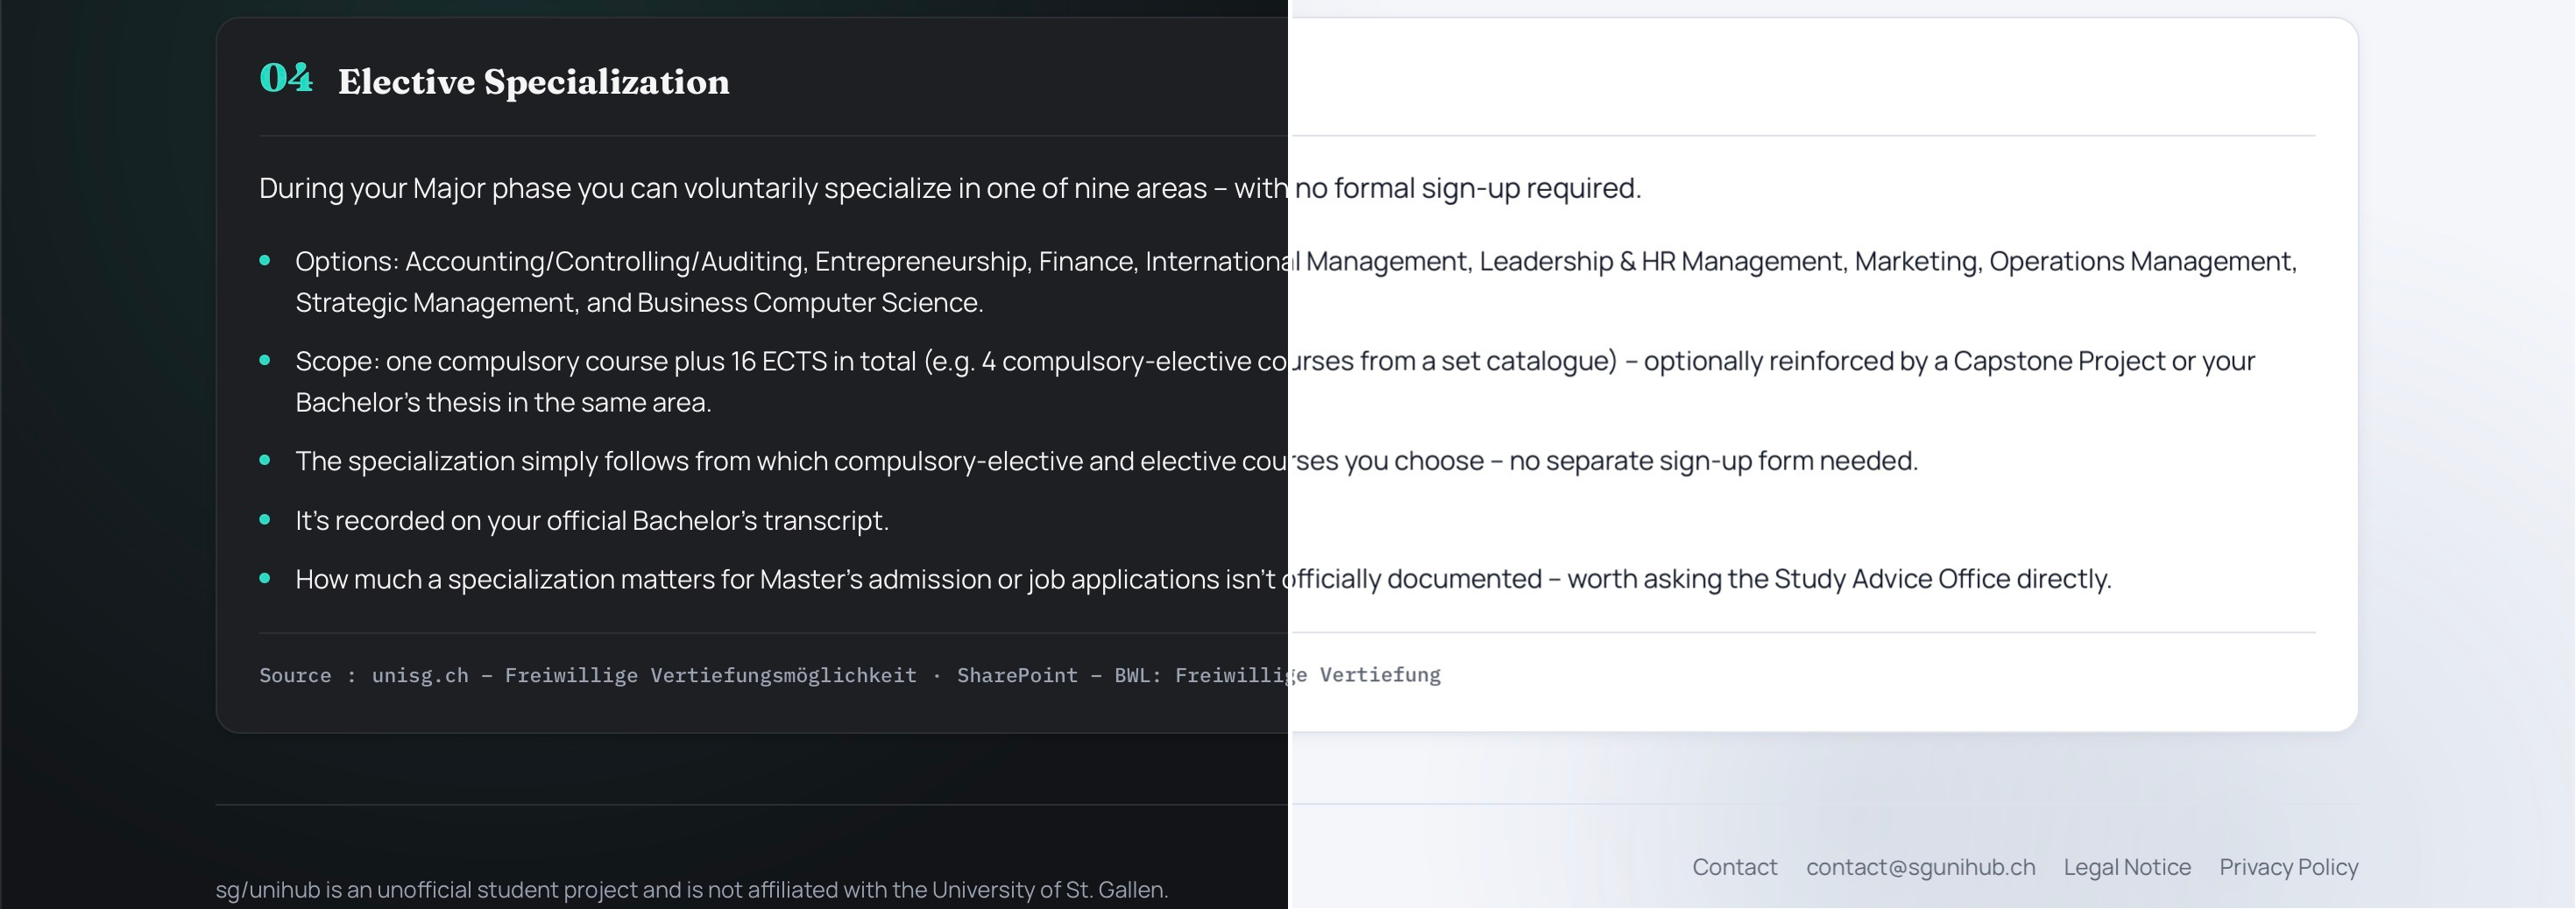Open the Contact footer link
This screenshot has width=2576, height=909.
pyautogui.click(x=1734, y=867)
